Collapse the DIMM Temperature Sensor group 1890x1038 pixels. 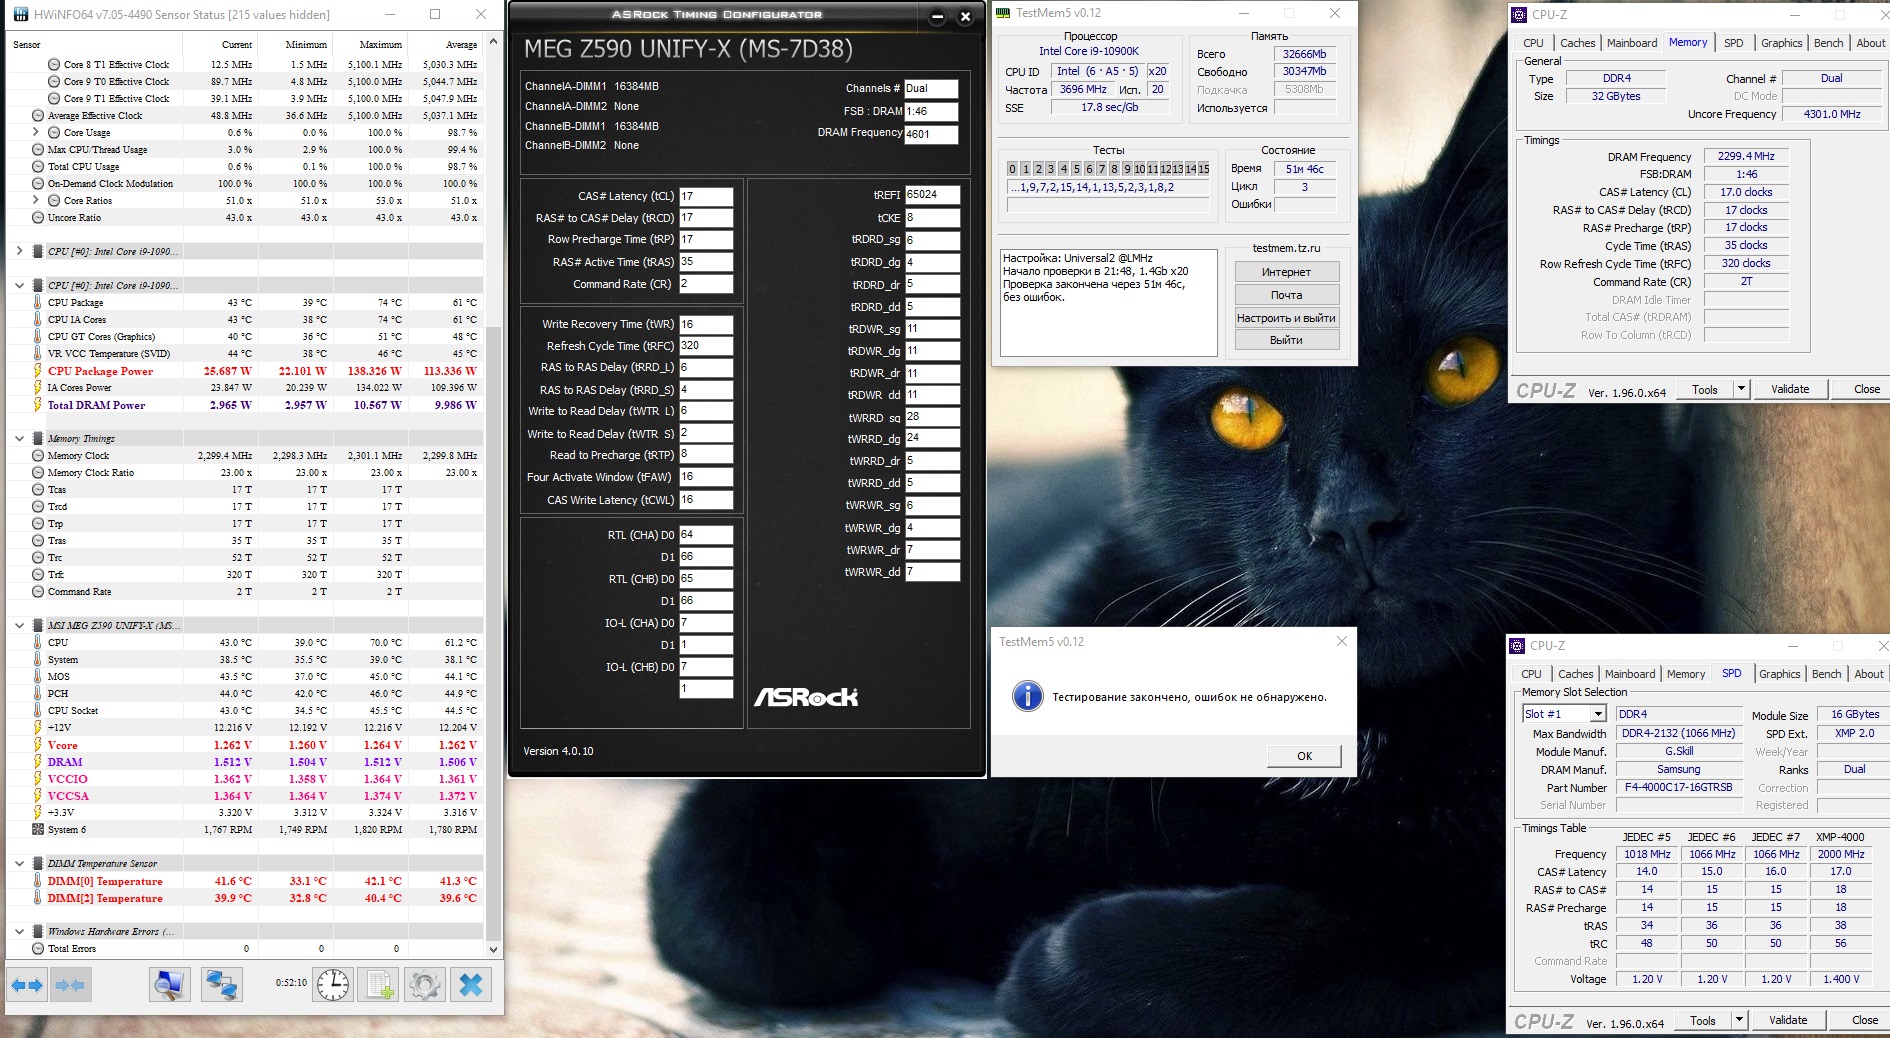click(19, 863)
